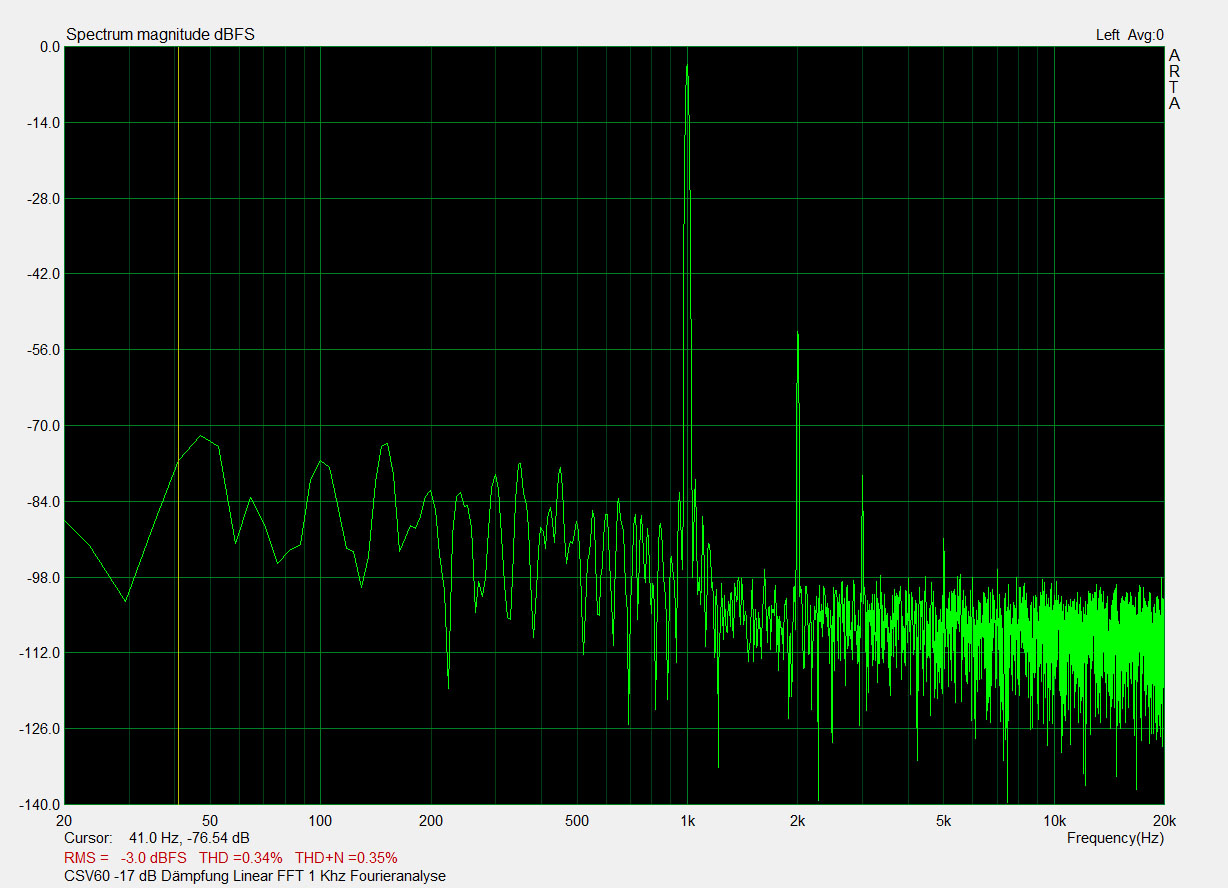Click the '50' frequency axis label
The height and width of the screenshot is (888, 1228).
pos(211,821)
